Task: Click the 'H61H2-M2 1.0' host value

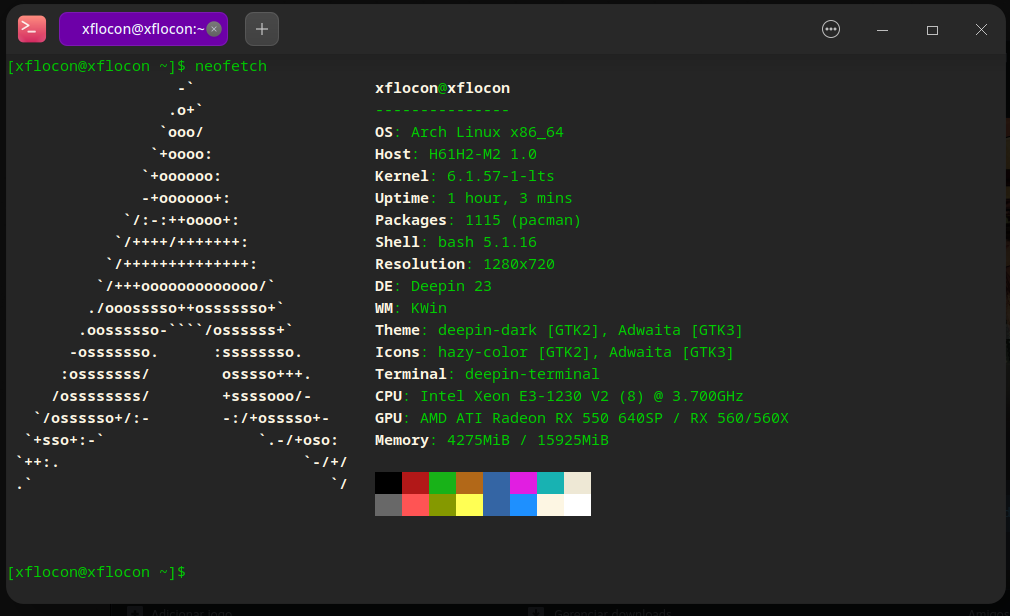Action: 482,154
